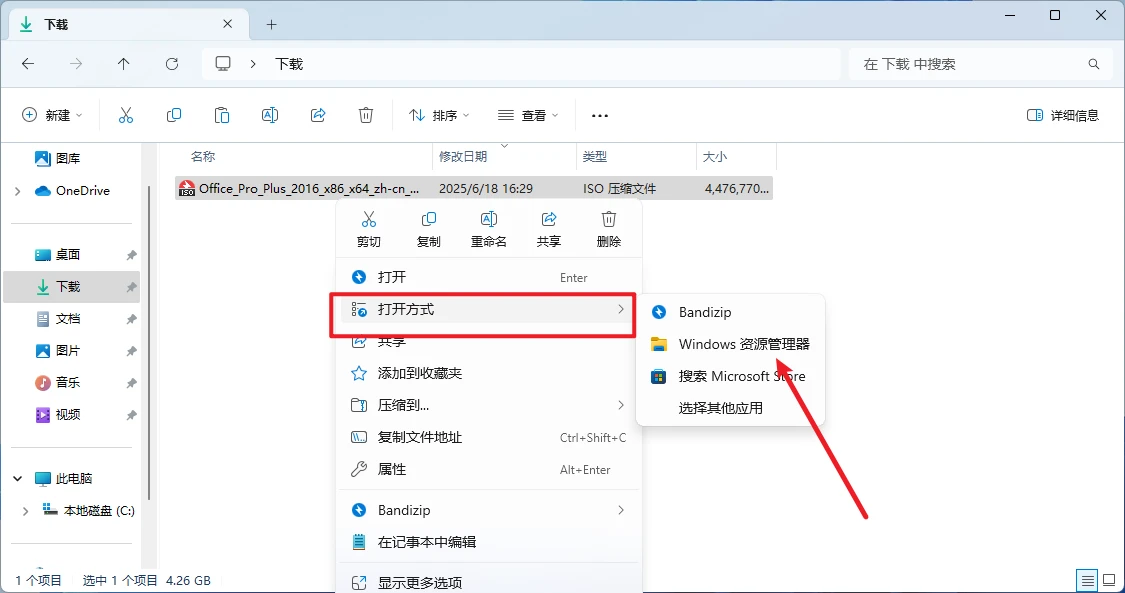Open the 排序 sort dropdown
The height and width of the screenshot is (593, 1125).
tap(439, 115)
